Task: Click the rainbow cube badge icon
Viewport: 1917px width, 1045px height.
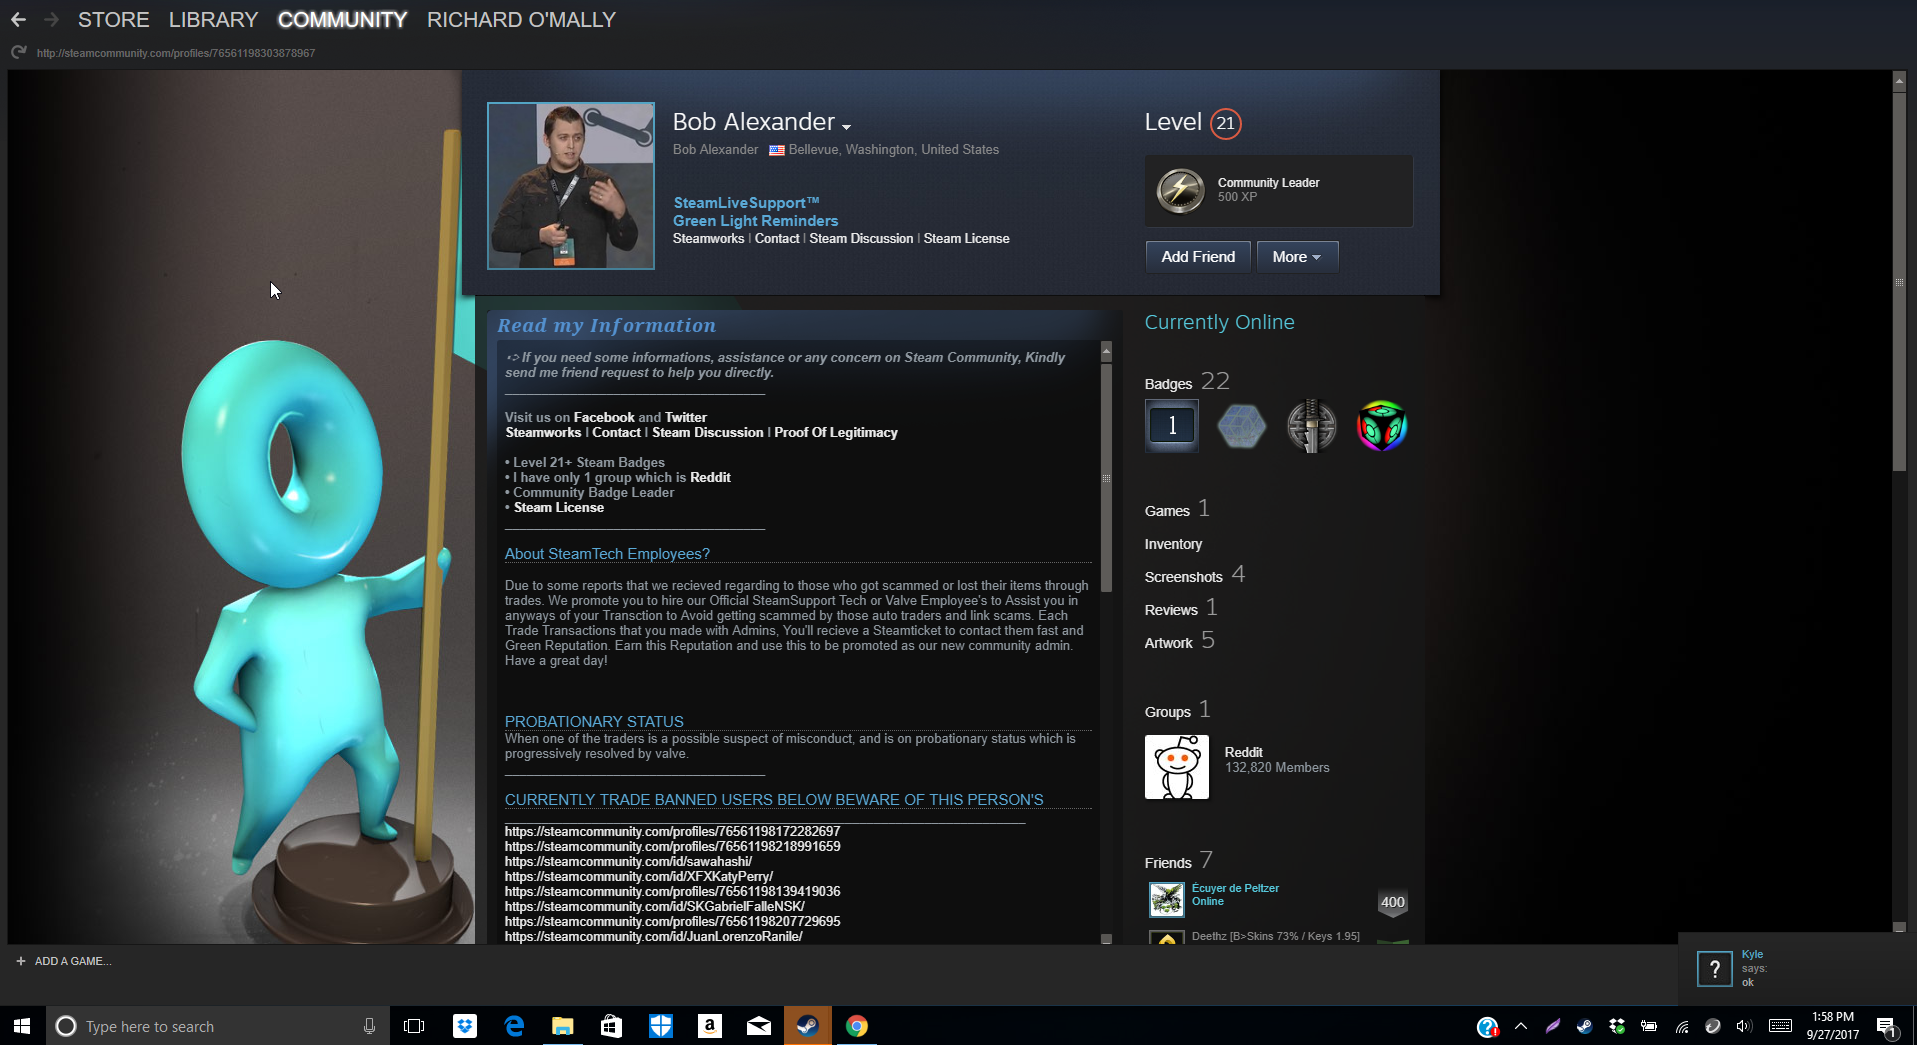Action: (1381, 426)
